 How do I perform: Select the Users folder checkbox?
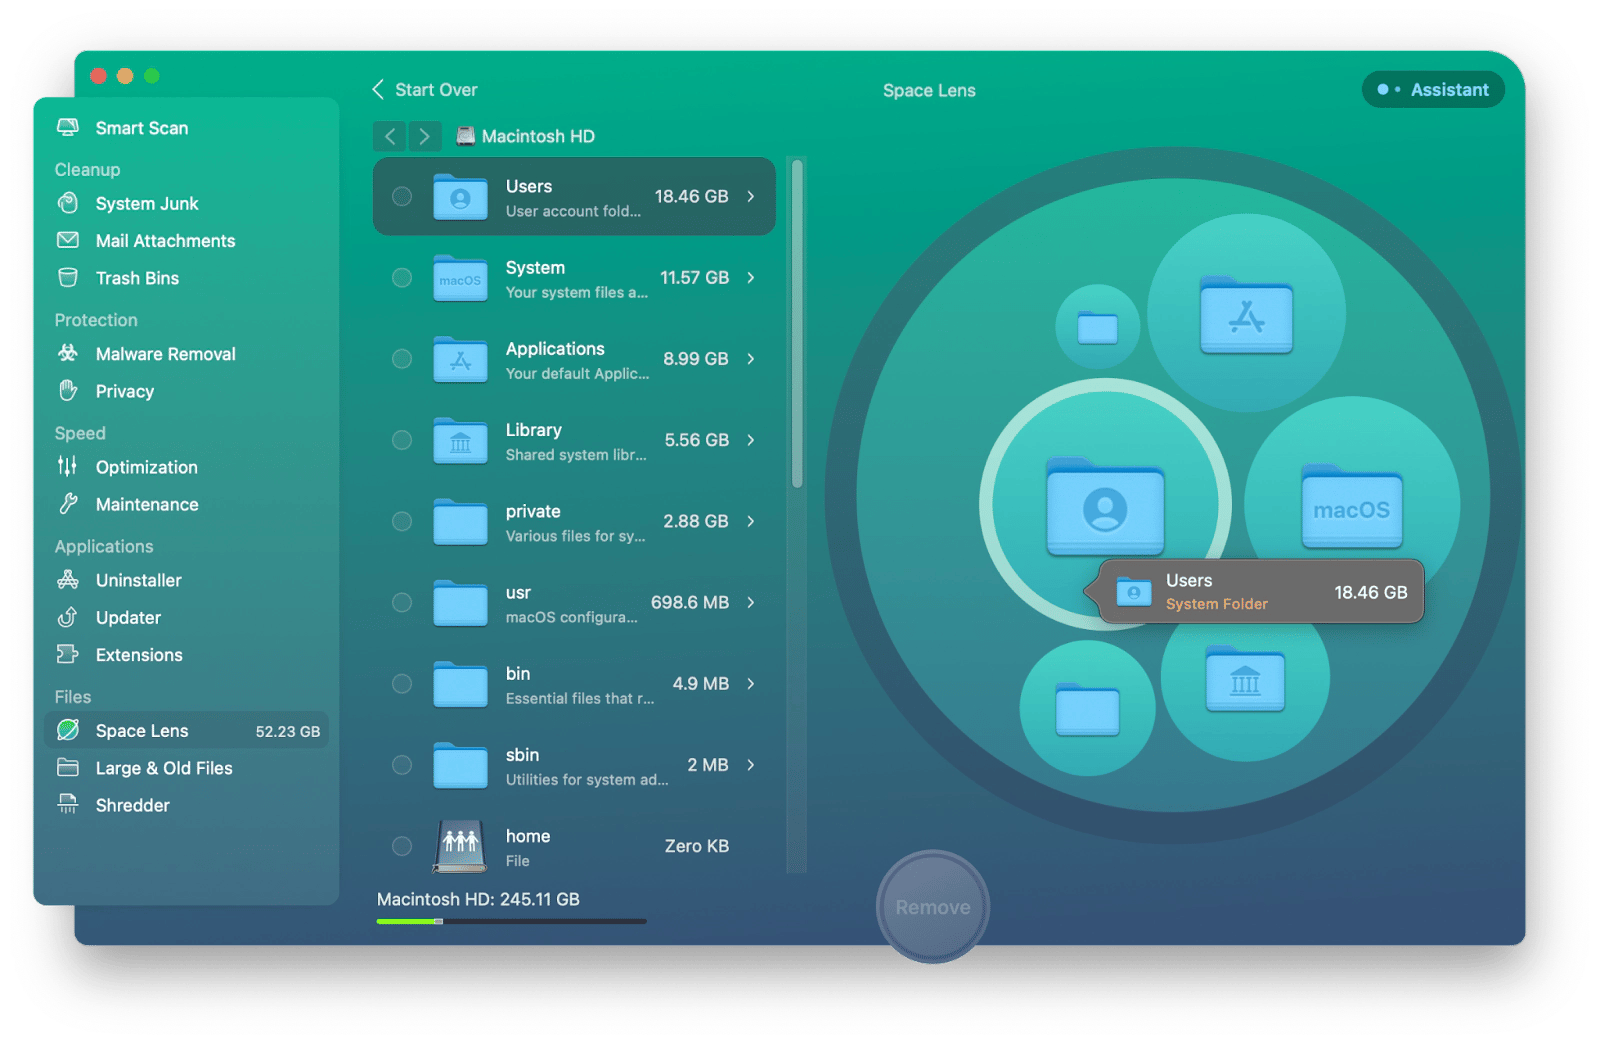pos(402,196)
